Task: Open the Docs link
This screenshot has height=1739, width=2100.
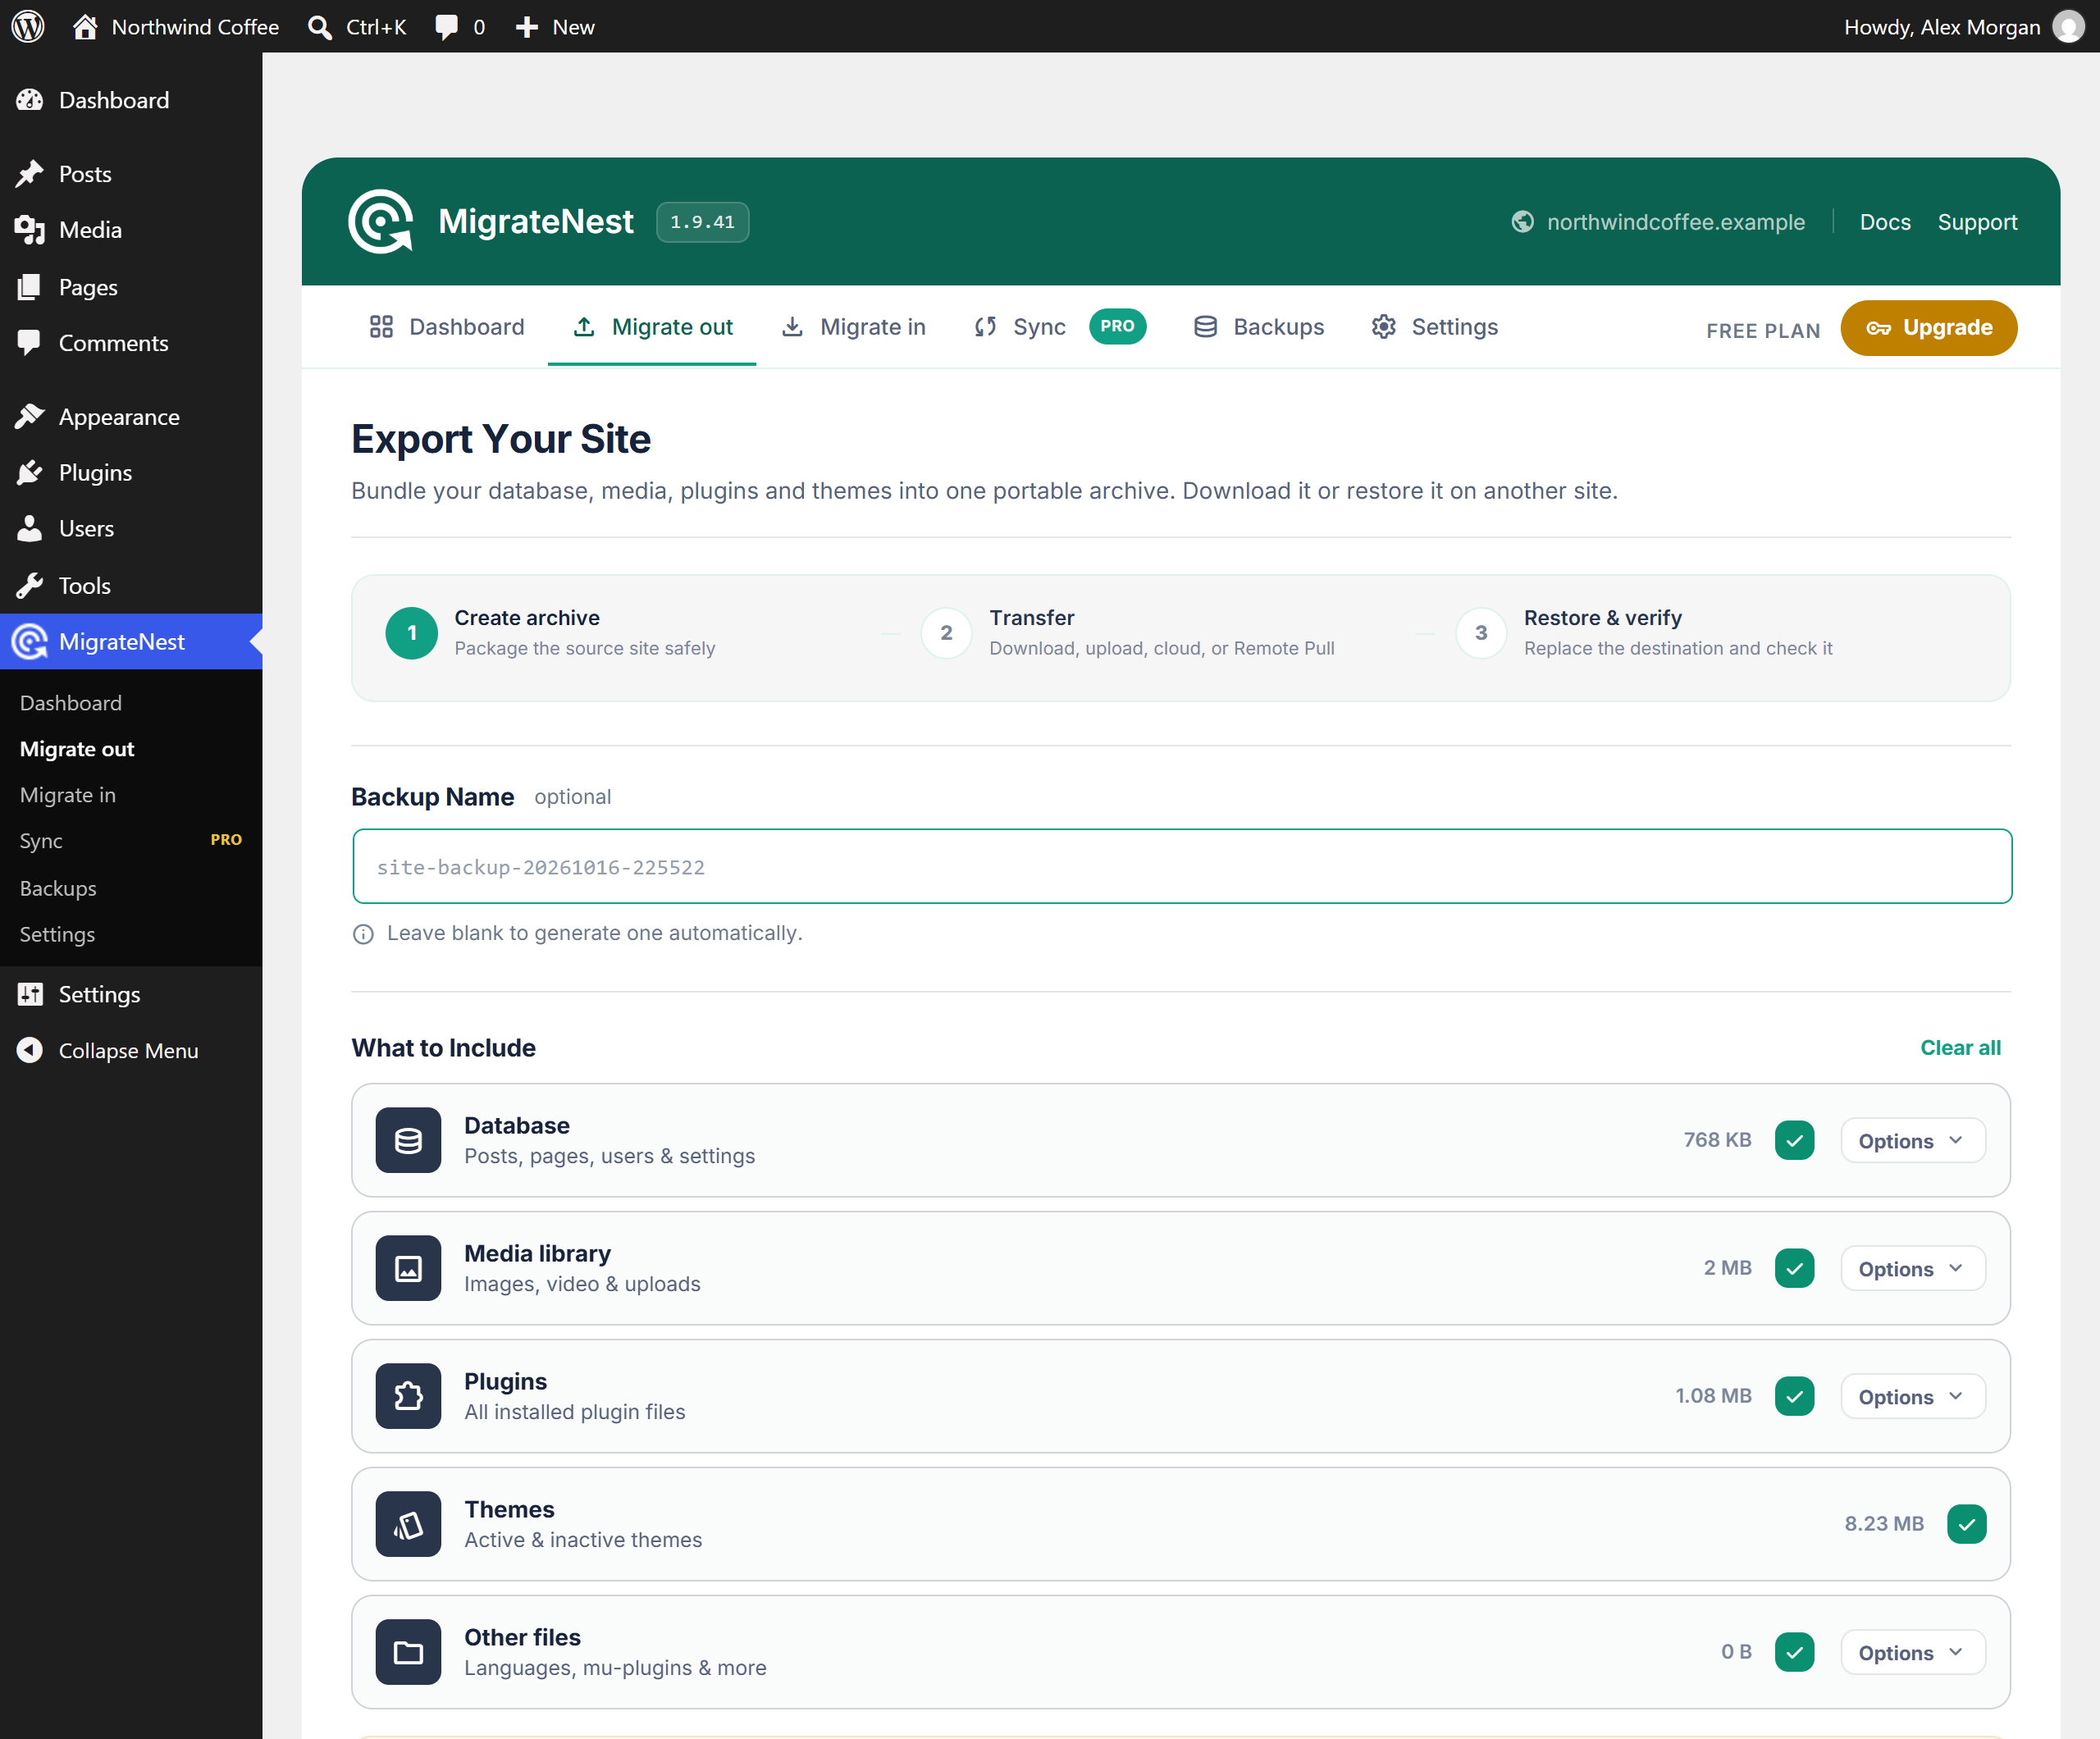Action: (x=1885, y=222)
